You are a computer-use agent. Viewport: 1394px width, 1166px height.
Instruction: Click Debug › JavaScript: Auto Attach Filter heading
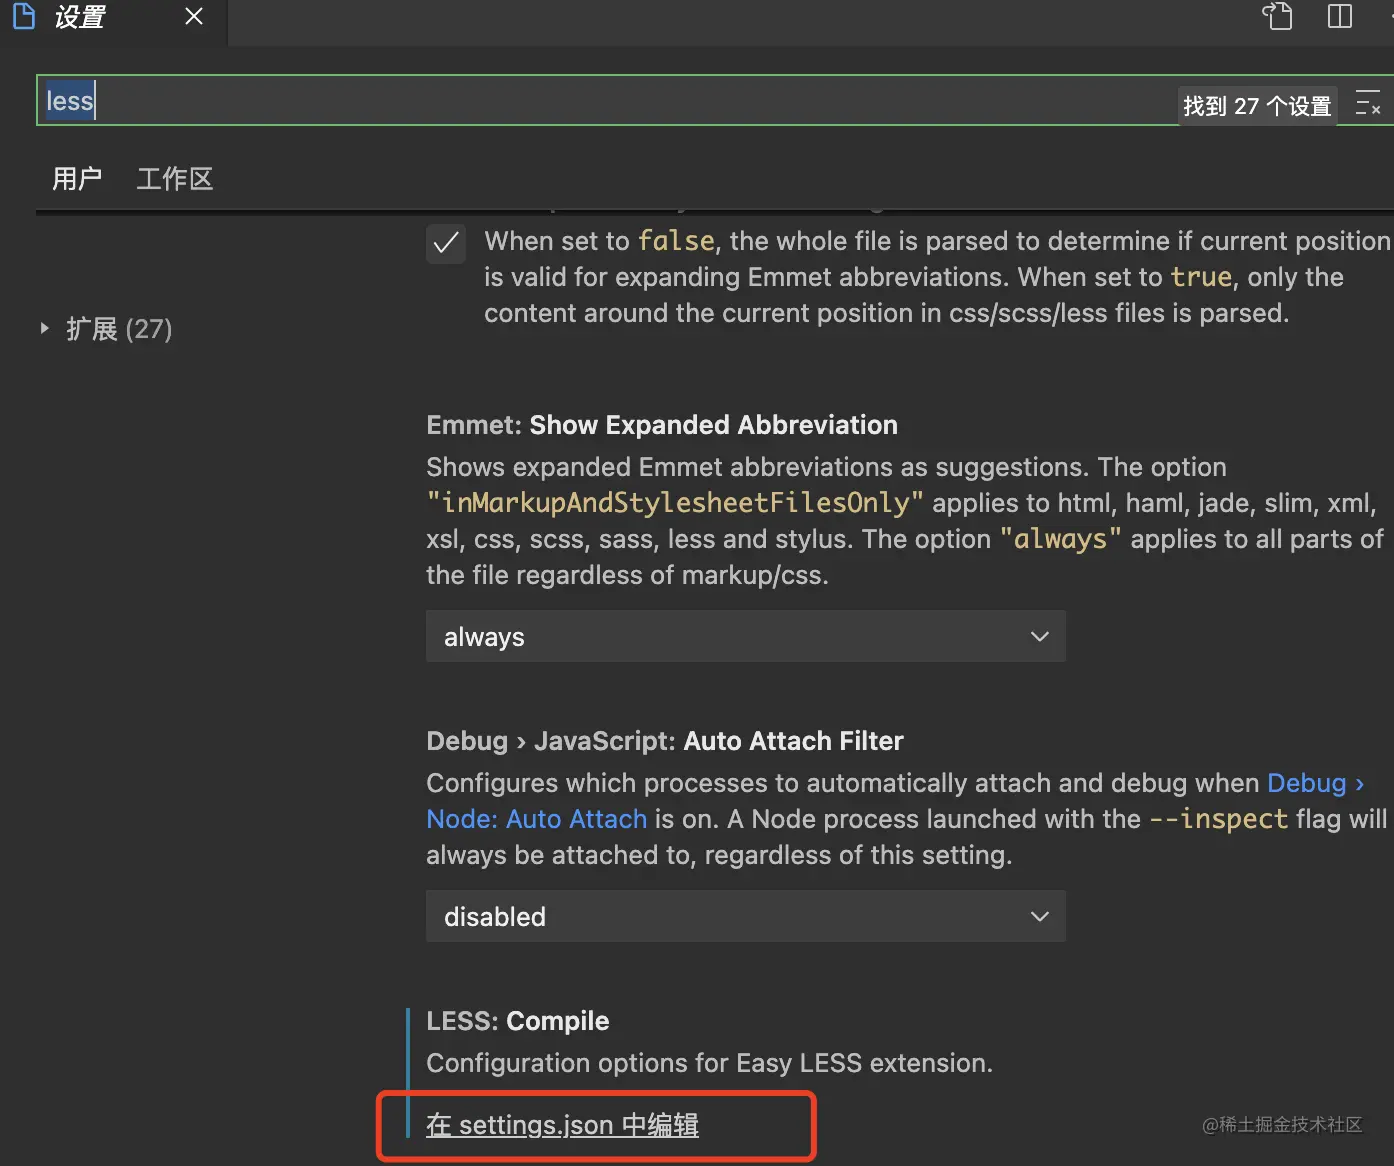coord(664,741)
